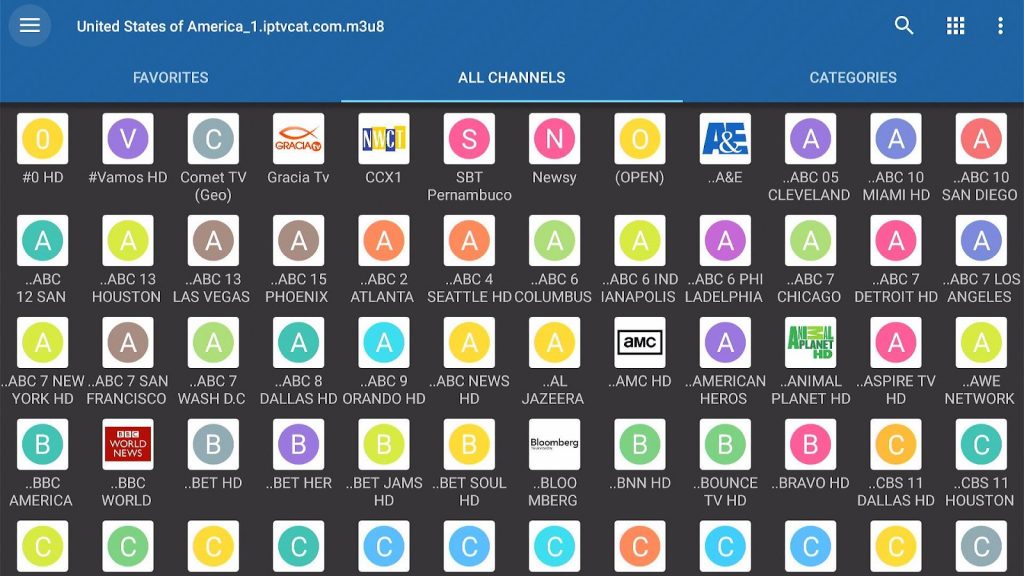
Task: Switch to the Favorites tab
Action: pos(170,78)
